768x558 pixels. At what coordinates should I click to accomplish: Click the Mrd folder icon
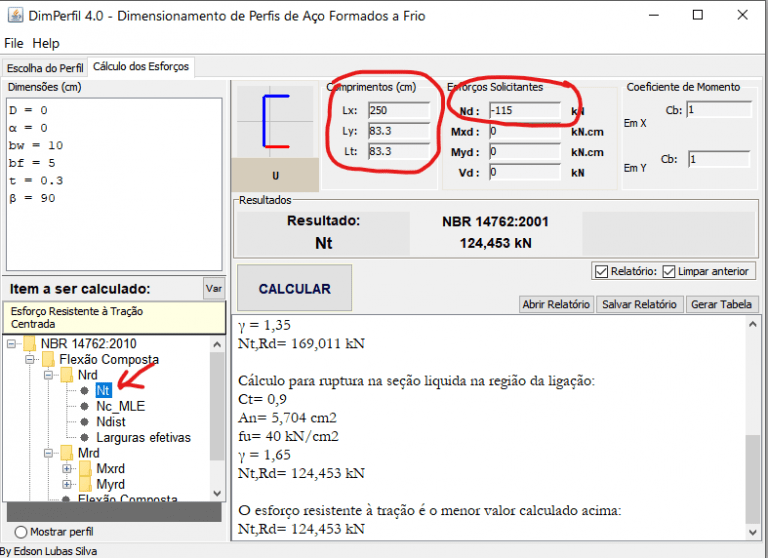(x=67, y=453)
